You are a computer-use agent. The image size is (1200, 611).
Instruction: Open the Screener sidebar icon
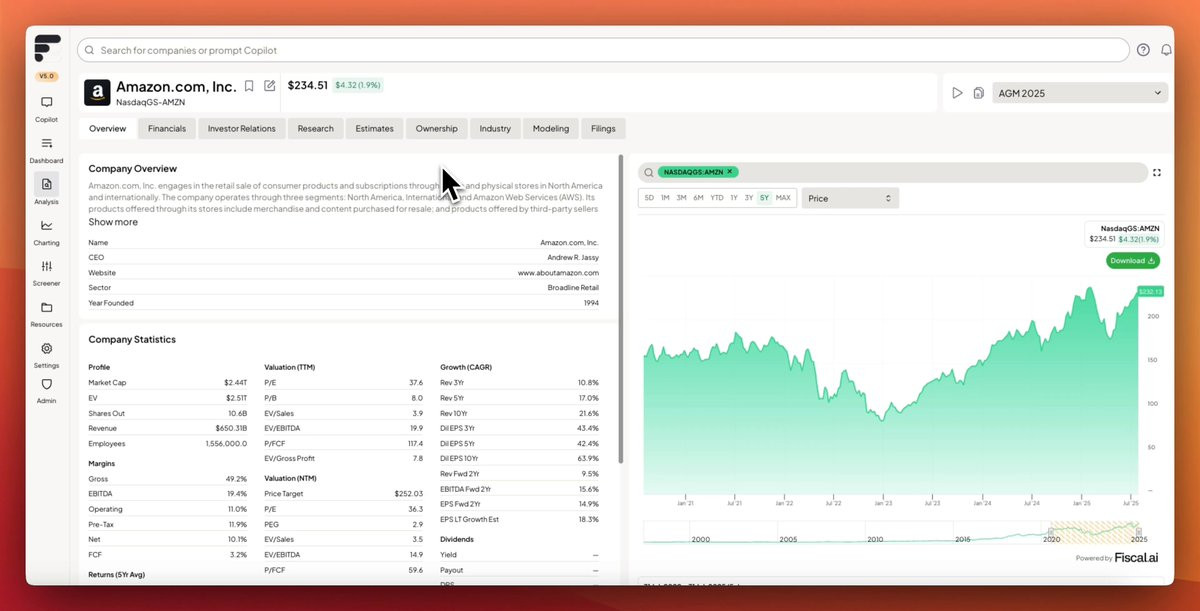tap(46, 272)
